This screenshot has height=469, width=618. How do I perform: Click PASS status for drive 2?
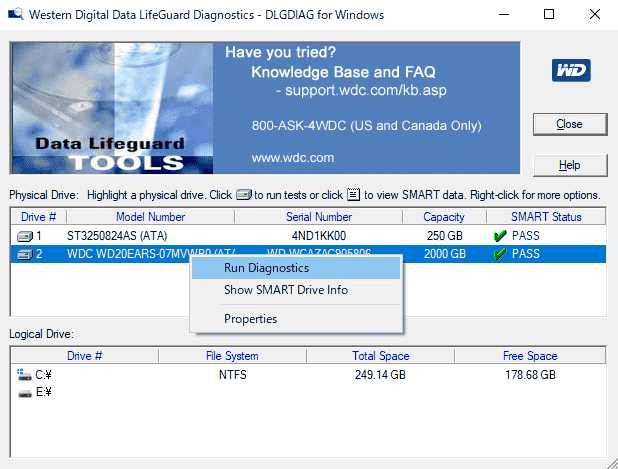[x=525, y=254]
